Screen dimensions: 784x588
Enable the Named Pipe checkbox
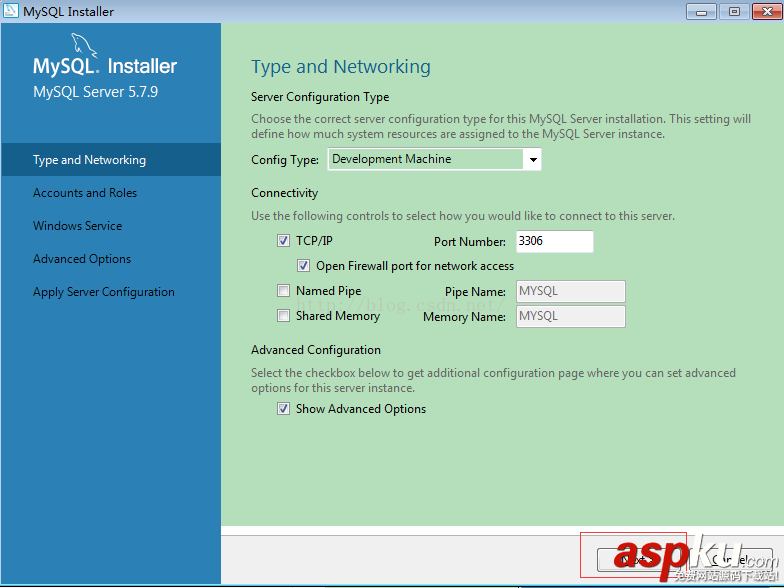[284, 291]
